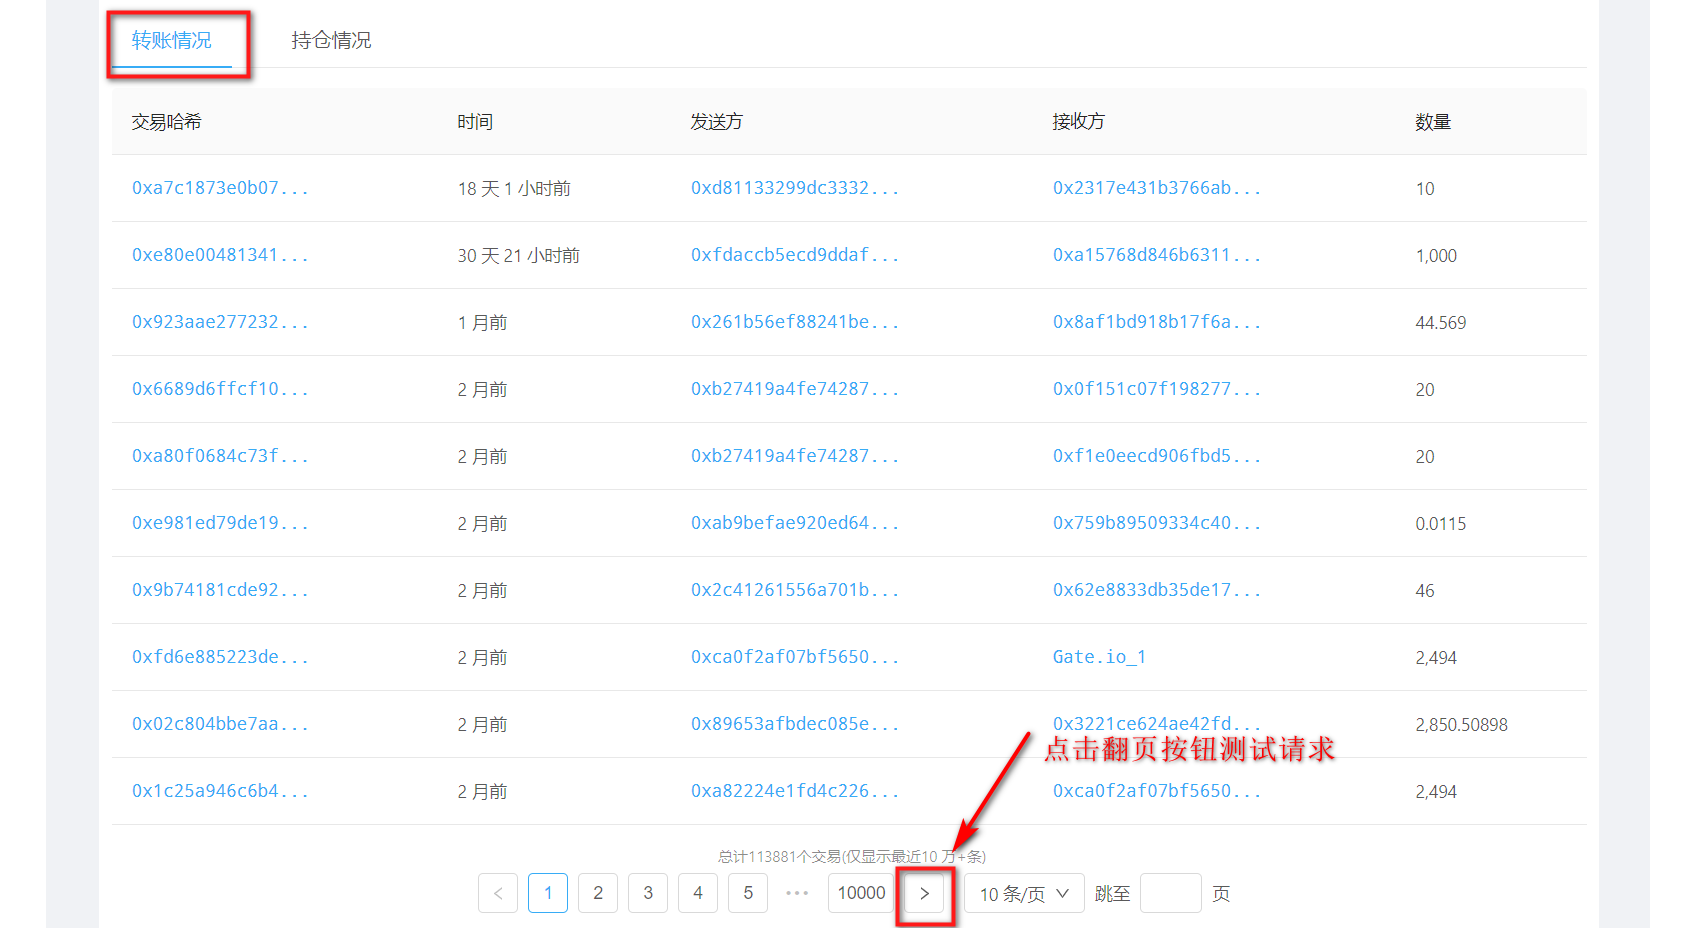Open sender 0xb27419a4fe74287 in 0xa80f0684c73f row
The width and height of the screenshot is (1696, 928).
795,456
